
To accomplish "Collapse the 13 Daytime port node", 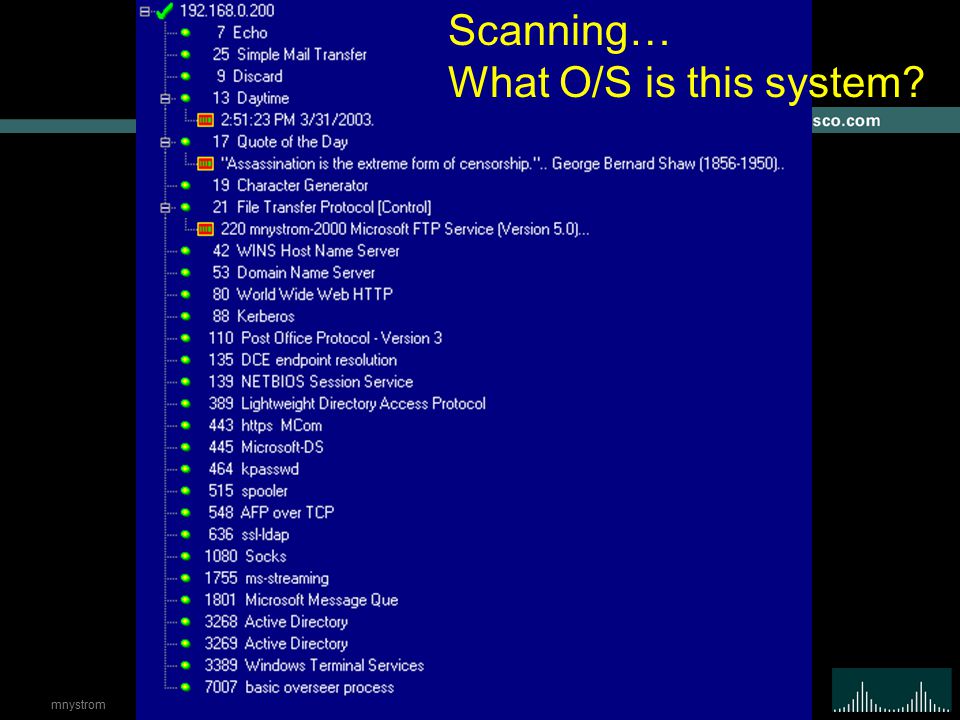I will pos(165,99).
